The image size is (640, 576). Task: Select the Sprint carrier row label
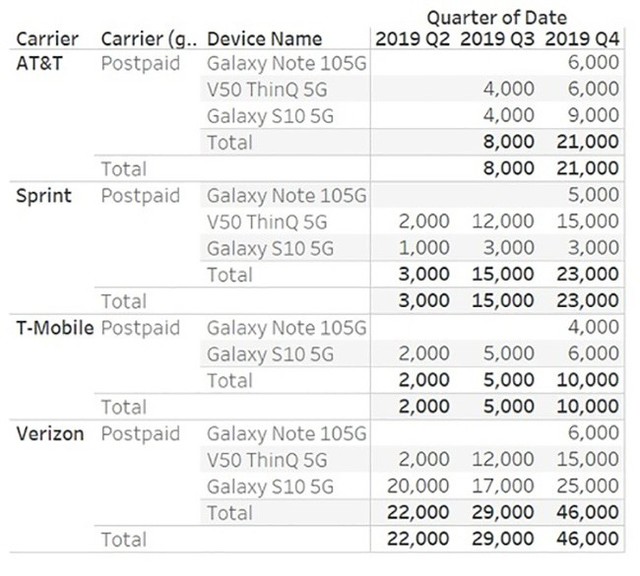[44, 196]
